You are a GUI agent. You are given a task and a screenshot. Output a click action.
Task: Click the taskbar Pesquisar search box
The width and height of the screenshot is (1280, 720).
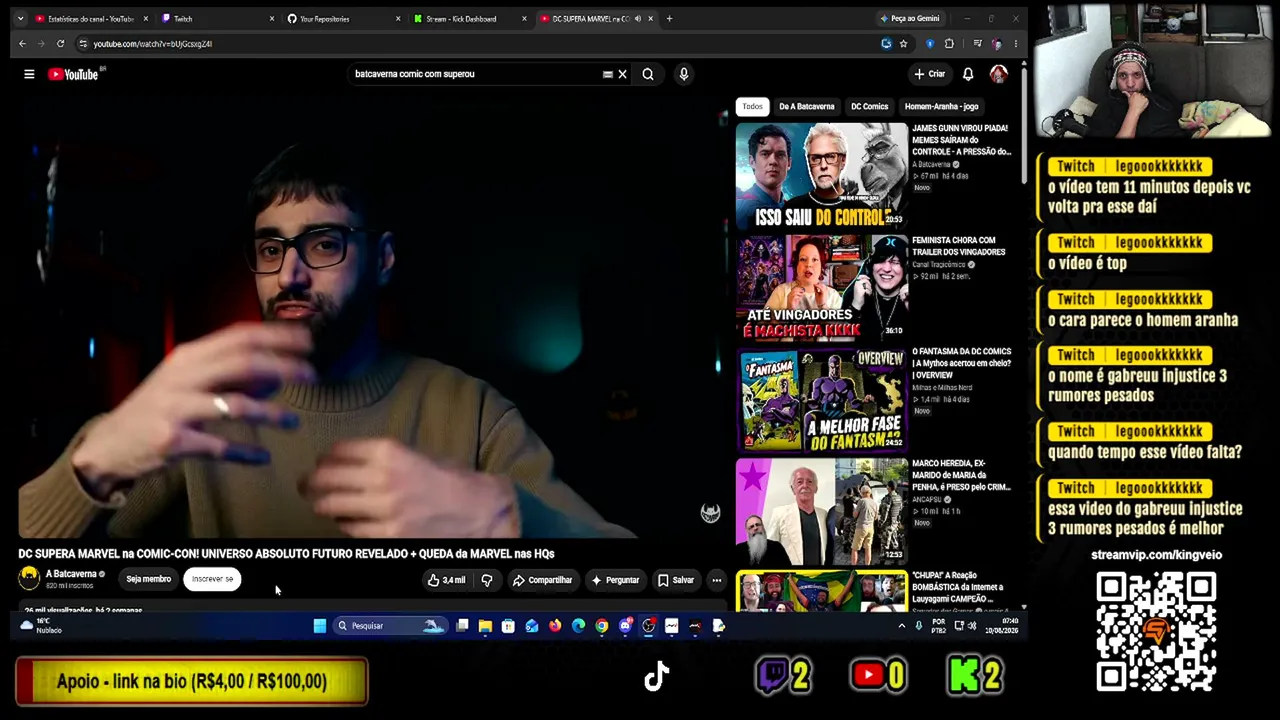(x=390, y=626)
